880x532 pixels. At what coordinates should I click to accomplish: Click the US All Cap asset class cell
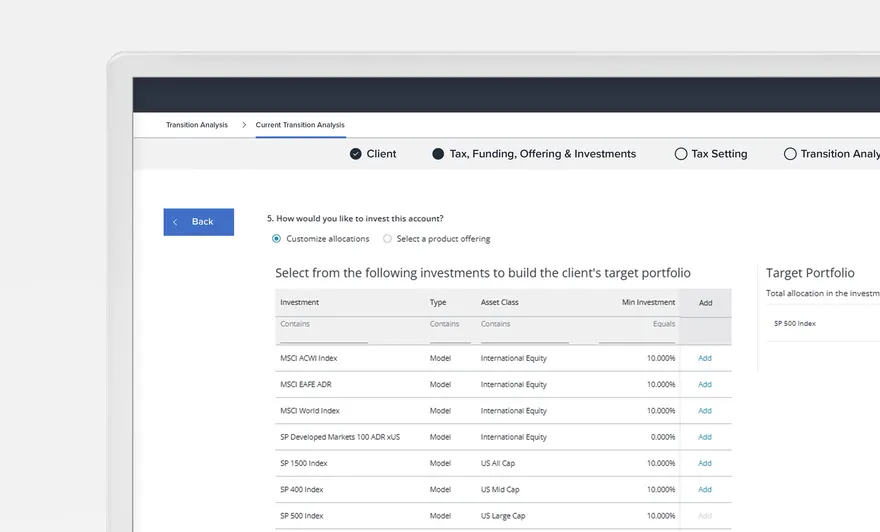[498, 464]
